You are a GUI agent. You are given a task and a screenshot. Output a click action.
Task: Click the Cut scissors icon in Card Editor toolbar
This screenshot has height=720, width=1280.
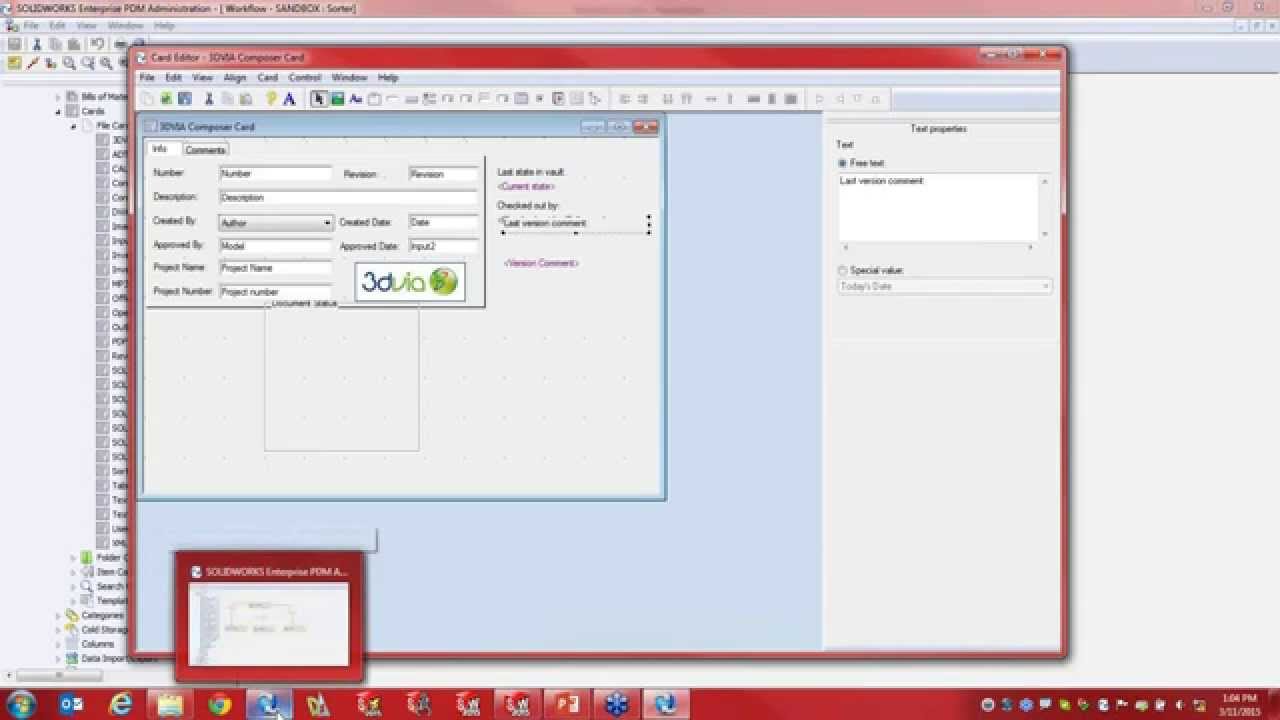tap(209, 99)
